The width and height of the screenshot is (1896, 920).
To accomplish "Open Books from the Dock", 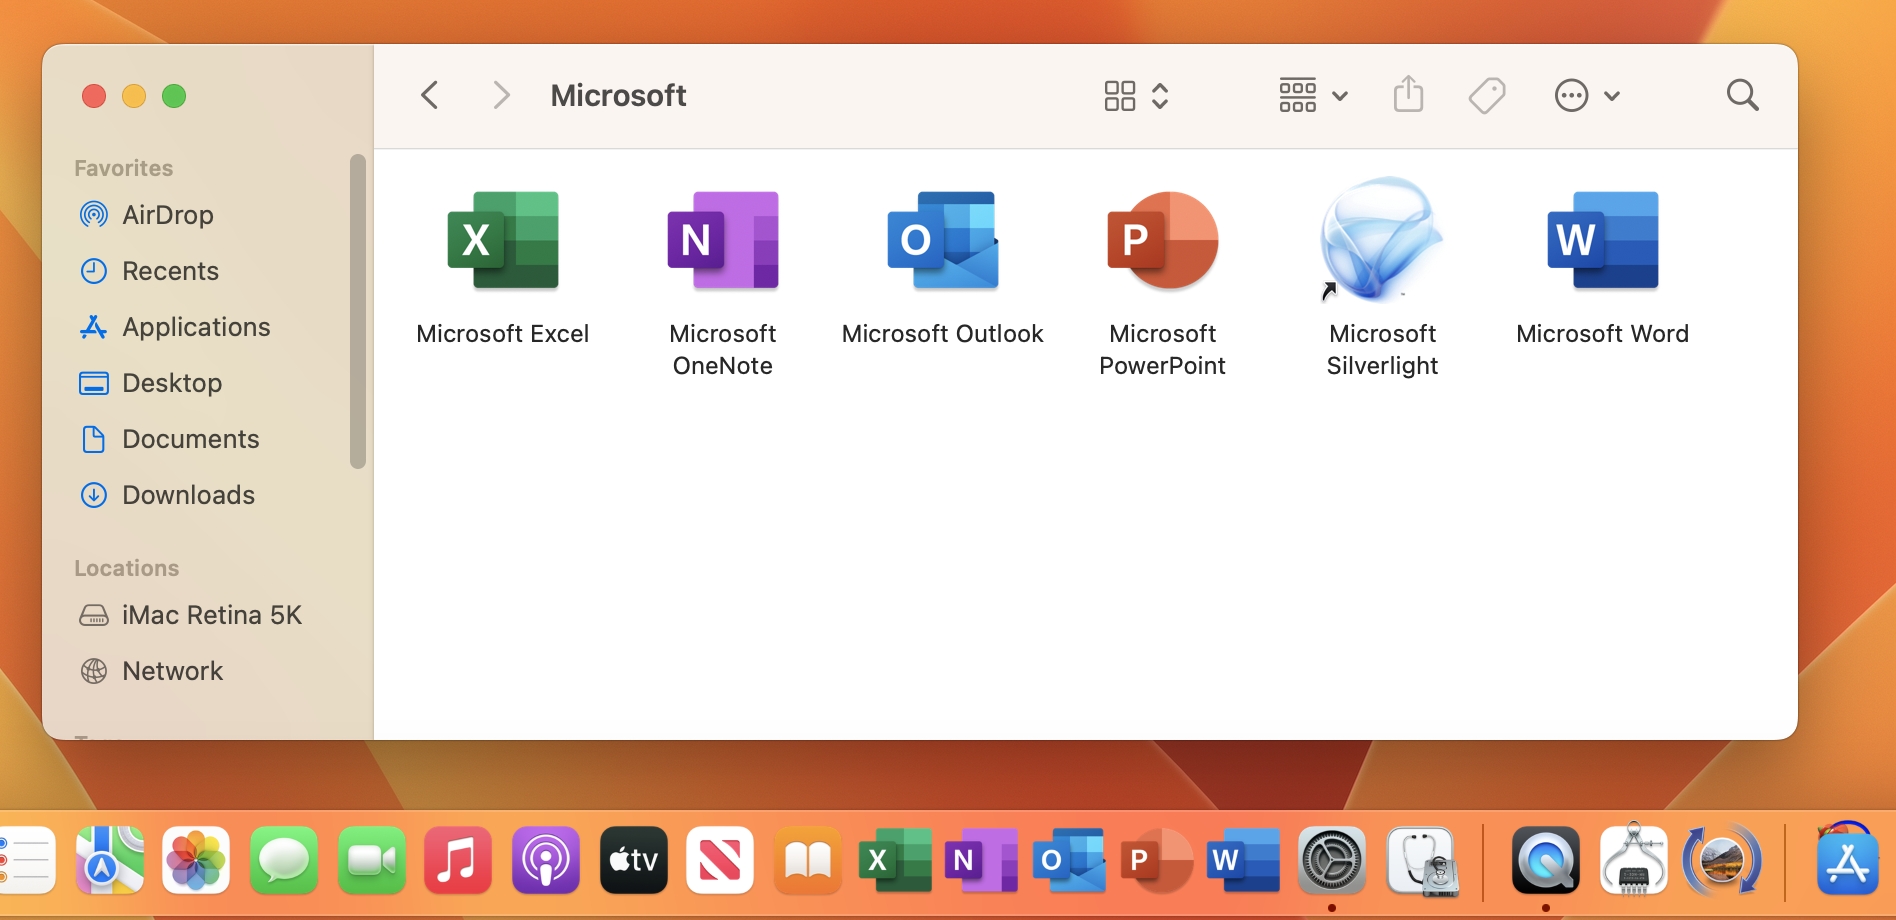I will pyautogui.click(x=808, y=860).
